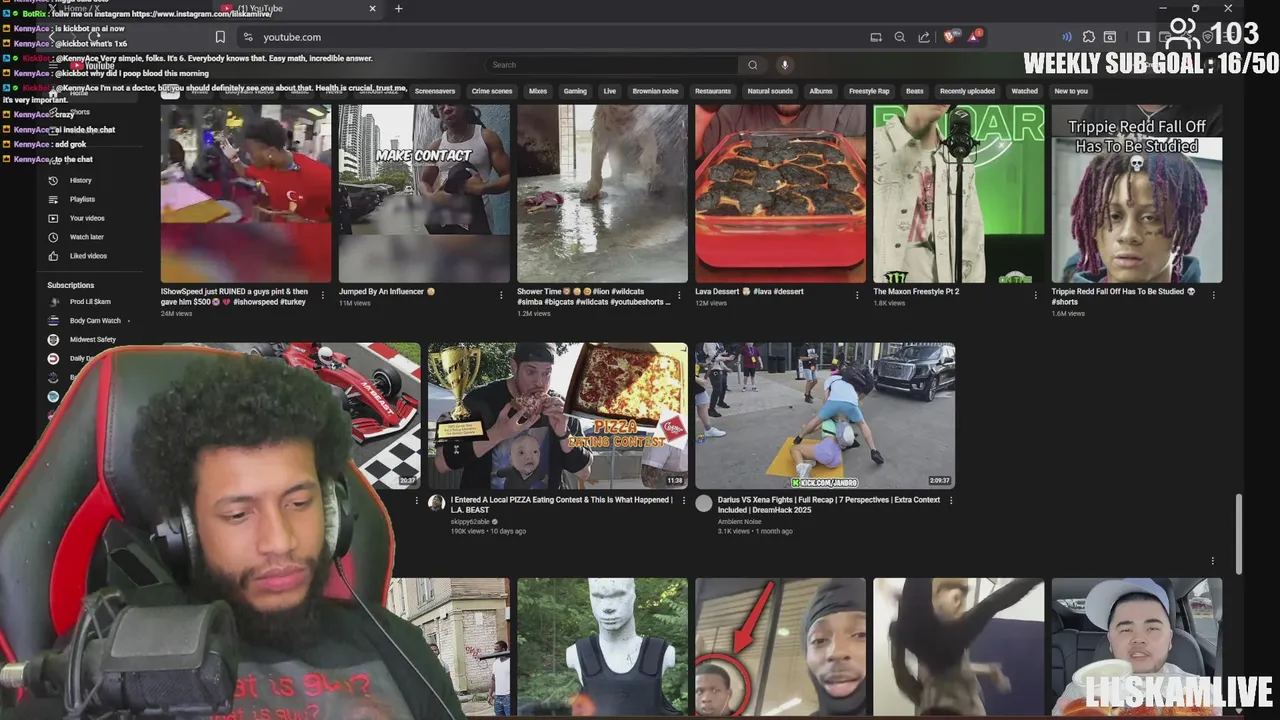Open options menu for PIZZA Eating Contest video
Image resolution: width=1280 pixels, height=720 pixels.
pos(683,500)
